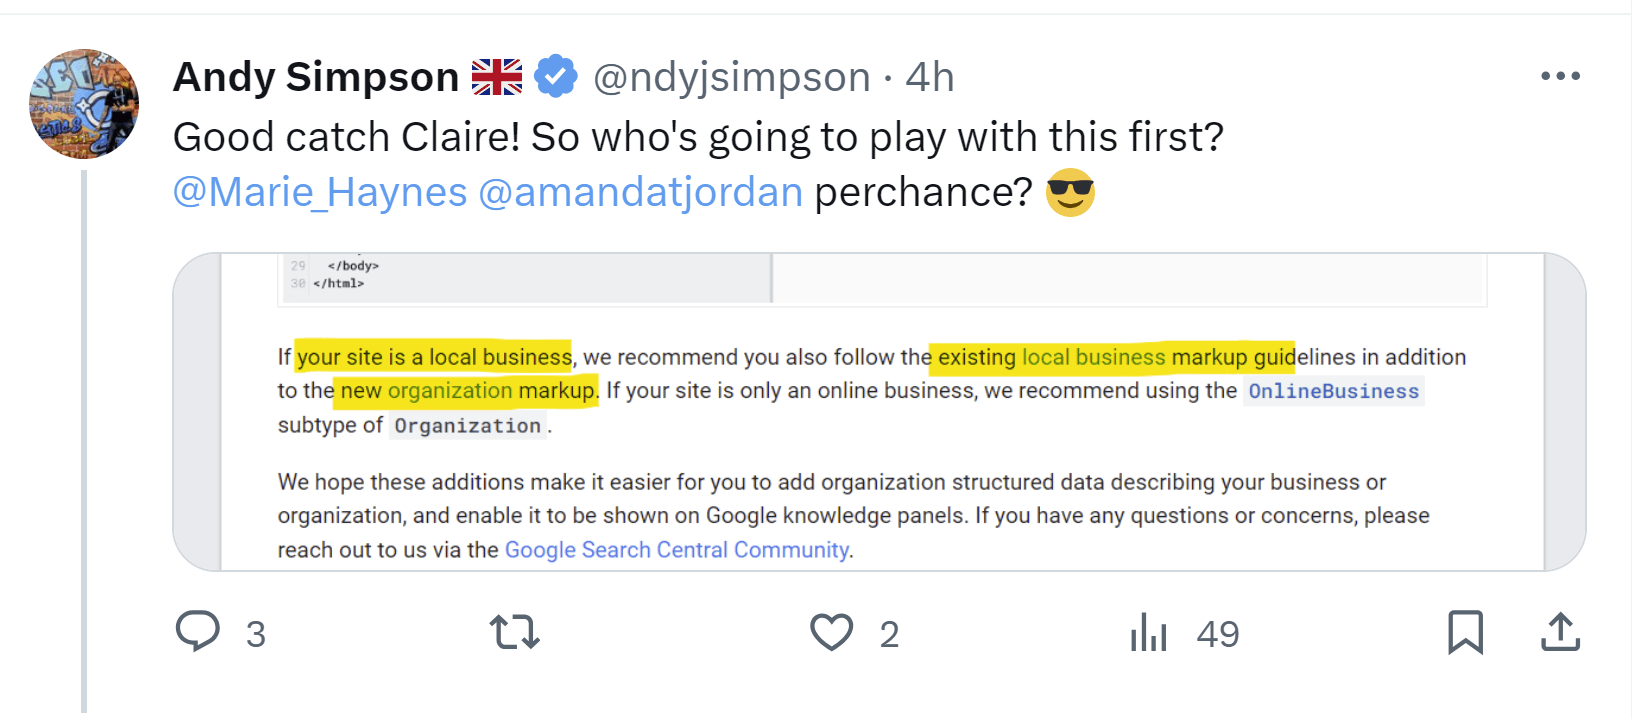The height and width of the screenshot is (719, 1632).
Task: Click the 4h timestamp
Action: 930,77
